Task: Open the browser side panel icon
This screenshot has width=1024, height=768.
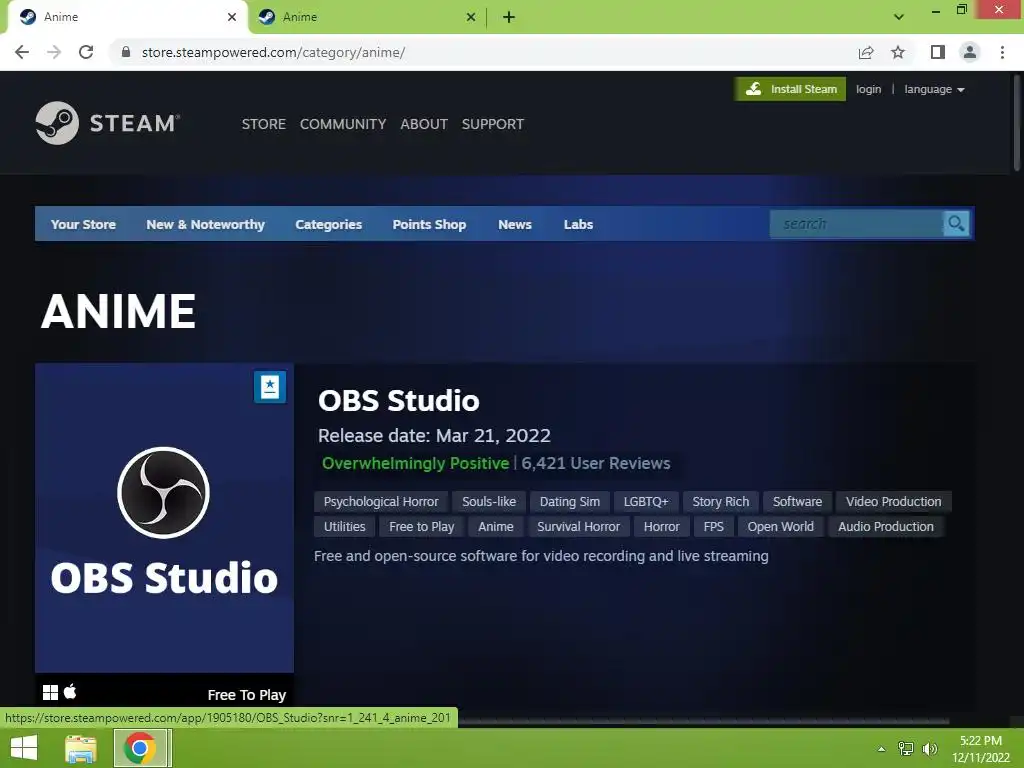Action: (x=938, y=52)
